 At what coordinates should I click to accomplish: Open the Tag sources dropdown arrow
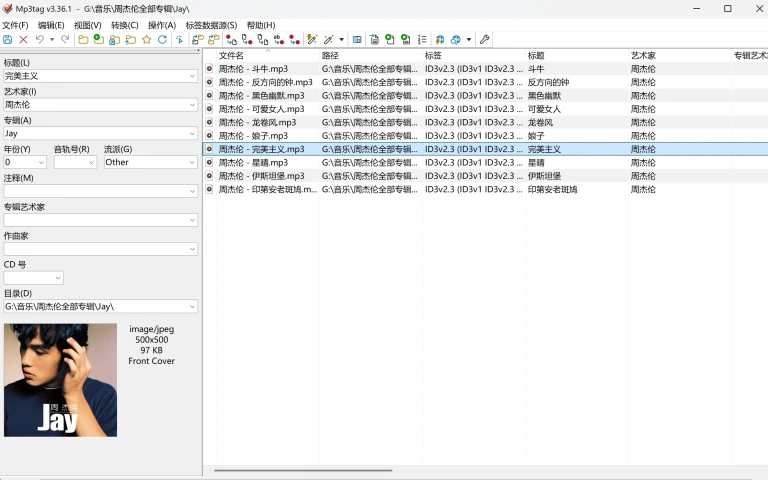pos(469,40)
